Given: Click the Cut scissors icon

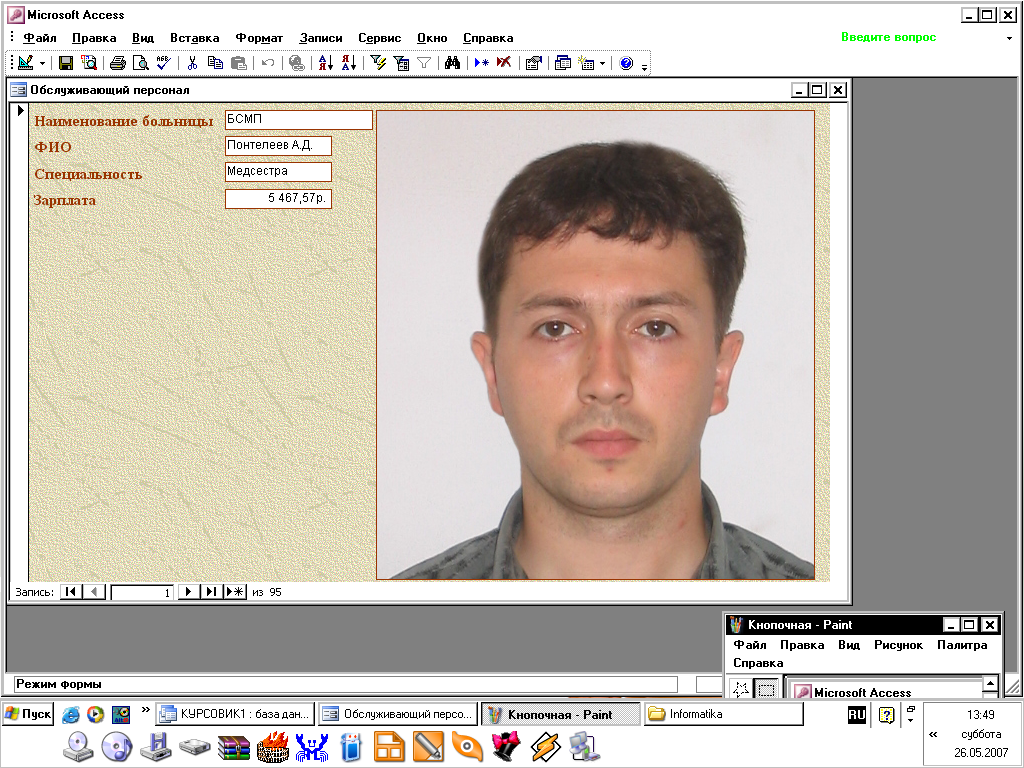Looking at the screenshot, I should [192, 63].
